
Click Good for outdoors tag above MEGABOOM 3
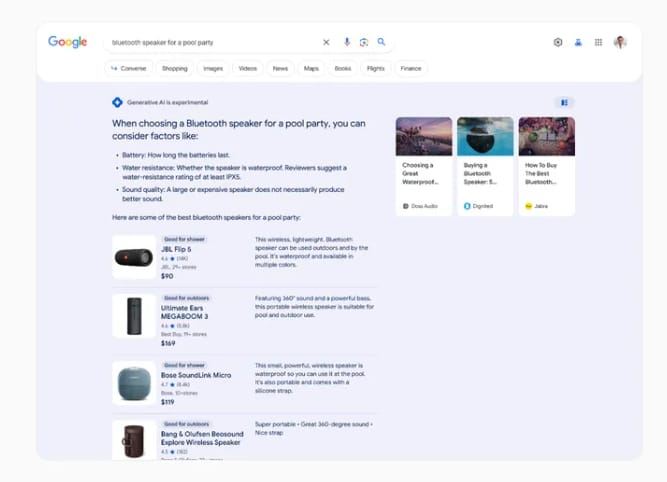tap(186, 298)
